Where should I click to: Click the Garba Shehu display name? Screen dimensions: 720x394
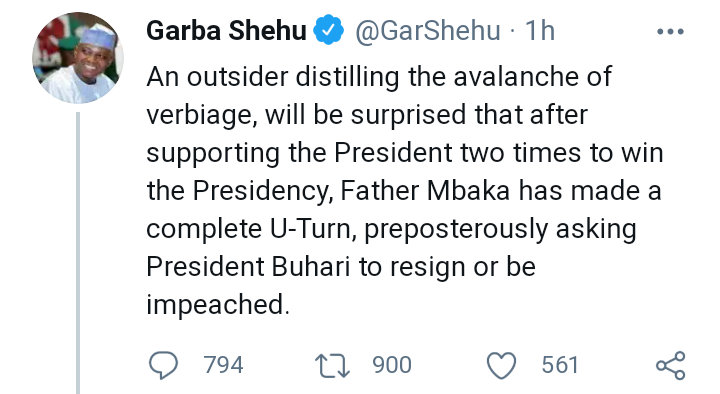click(x=226, y=30)
